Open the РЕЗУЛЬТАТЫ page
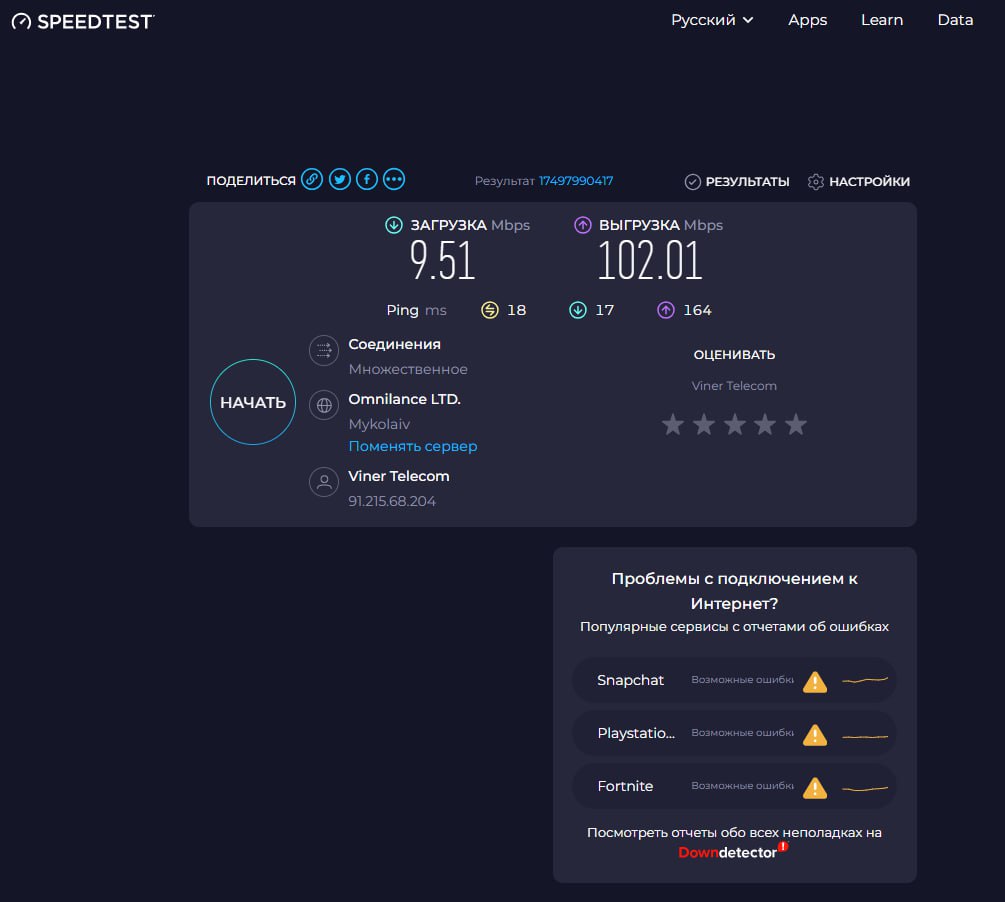The image size is (1005, 902). (x=737, y=182)
